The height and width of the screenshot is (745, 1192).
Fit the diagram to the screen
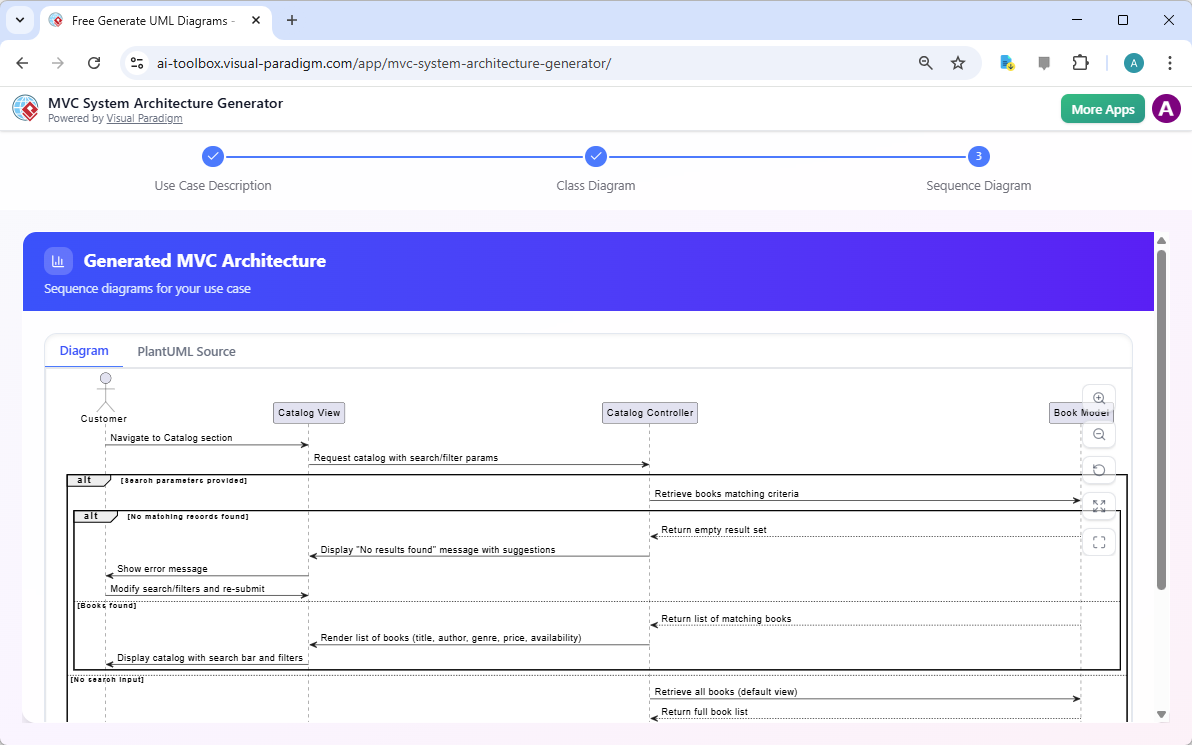[x=1099, y=541]
